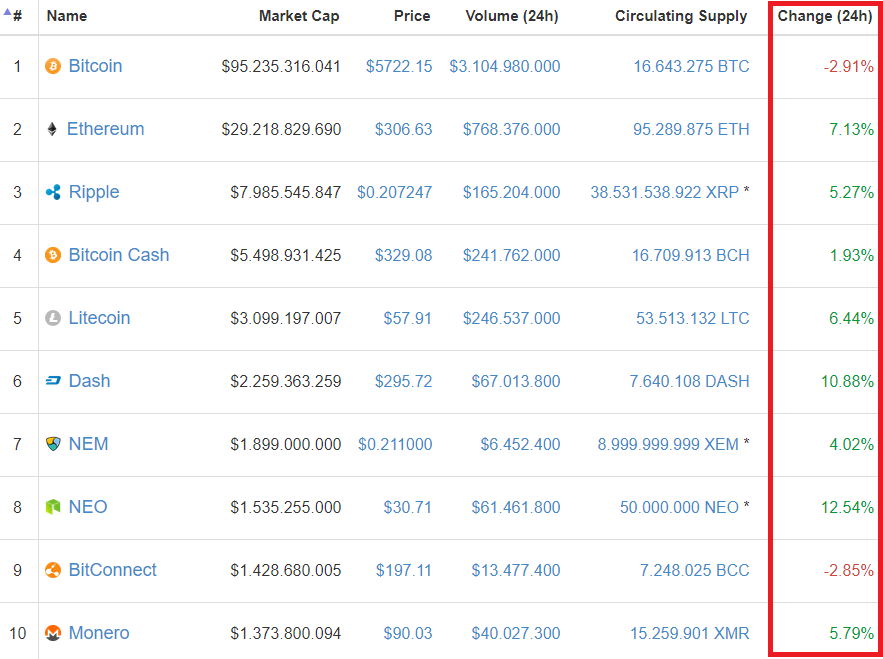
Task: Open NEO circulating supply 50.000.000 link
Action: (679, 507)
